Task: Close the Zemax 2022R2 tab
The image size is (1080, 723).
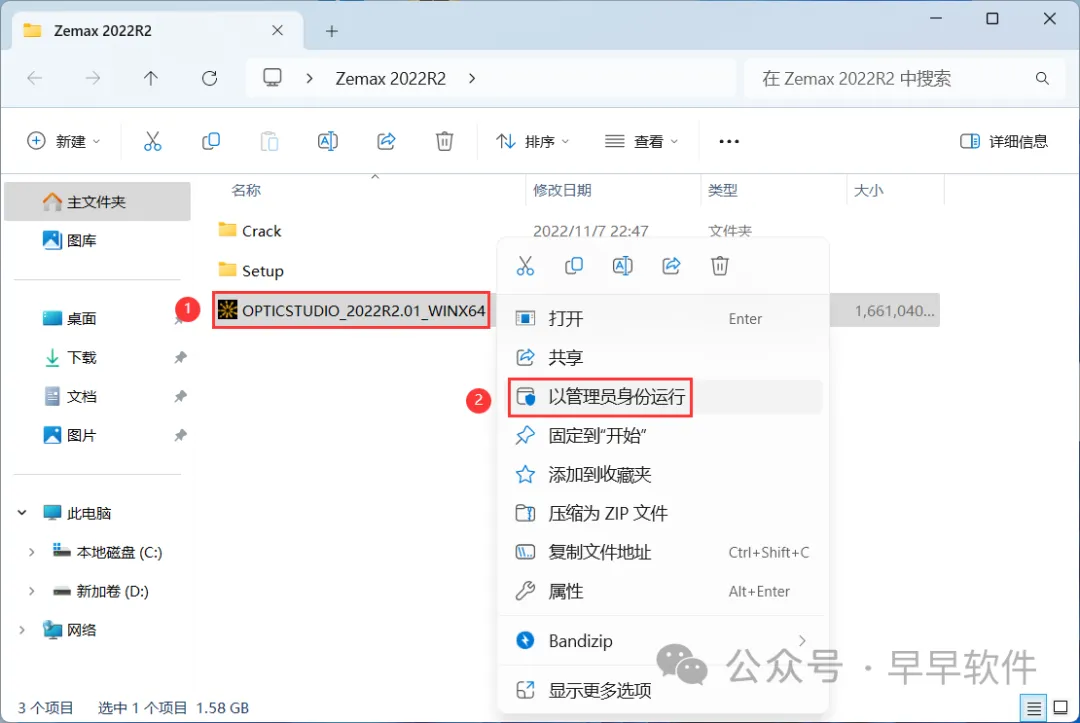Action: point(278,30)
